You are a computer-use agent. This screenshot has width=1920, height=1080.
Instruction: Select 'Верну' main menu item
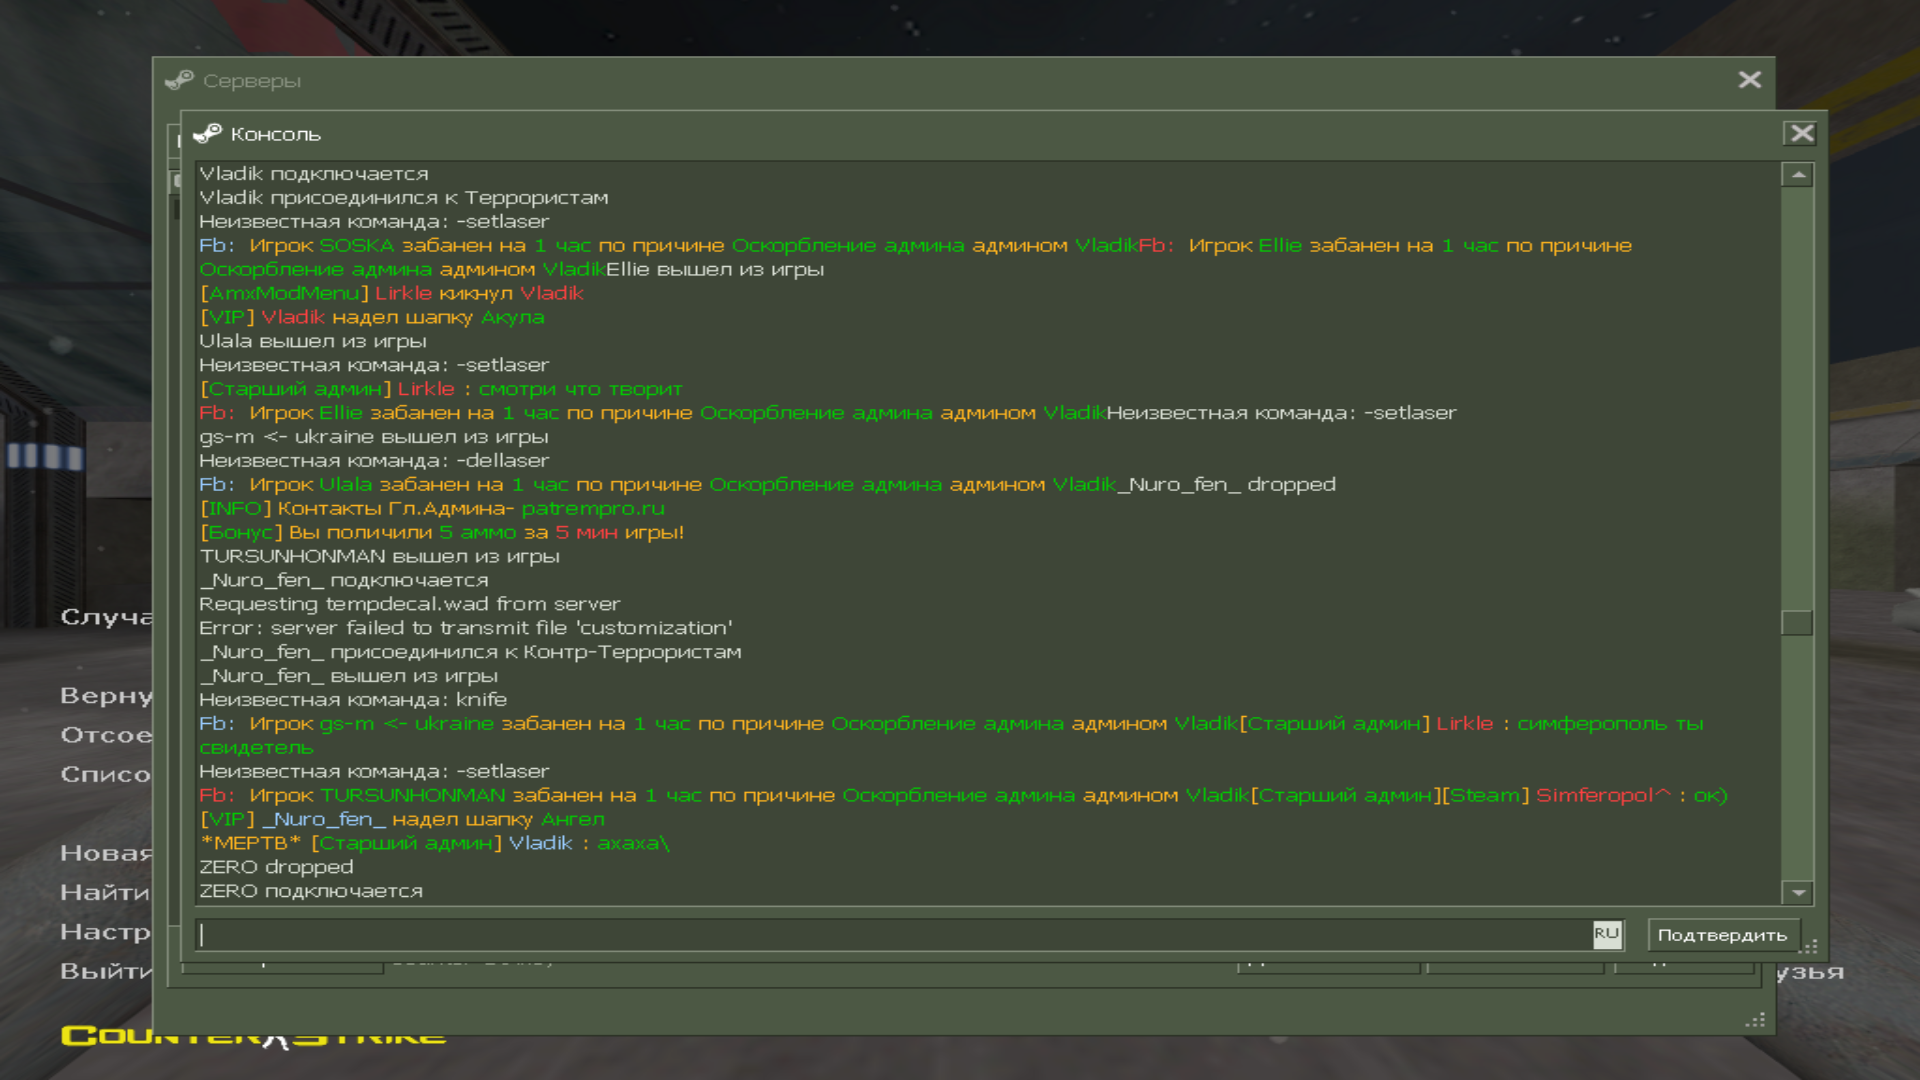click(x=106, y=696)
